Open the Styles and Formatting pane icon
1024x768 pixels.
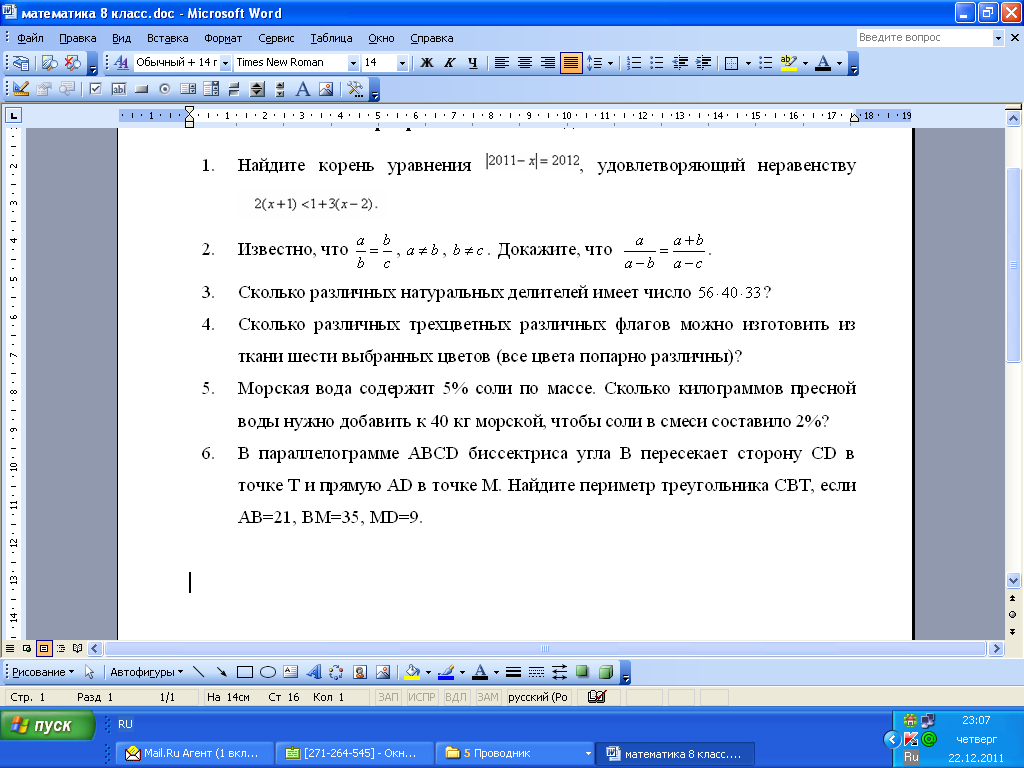tap(121, 63)
